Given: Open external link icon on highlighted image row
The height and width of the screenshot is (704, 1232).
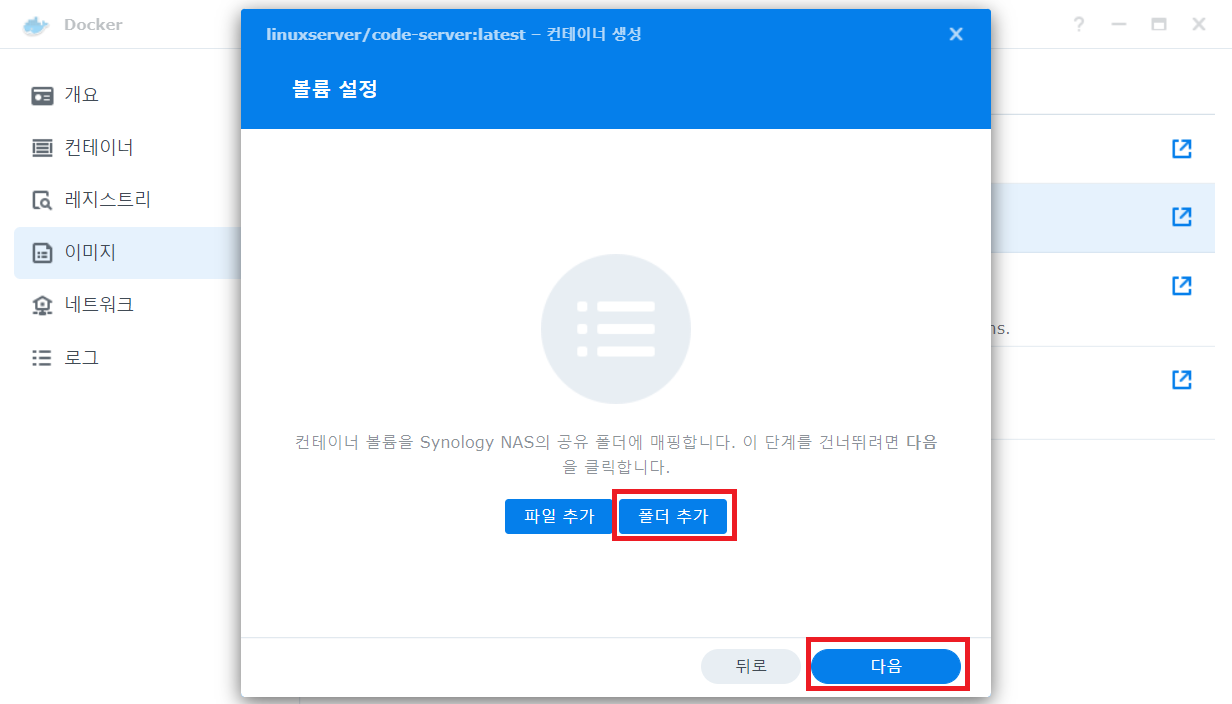Looking at the screenshot, I should click(x=1181, y=216).
